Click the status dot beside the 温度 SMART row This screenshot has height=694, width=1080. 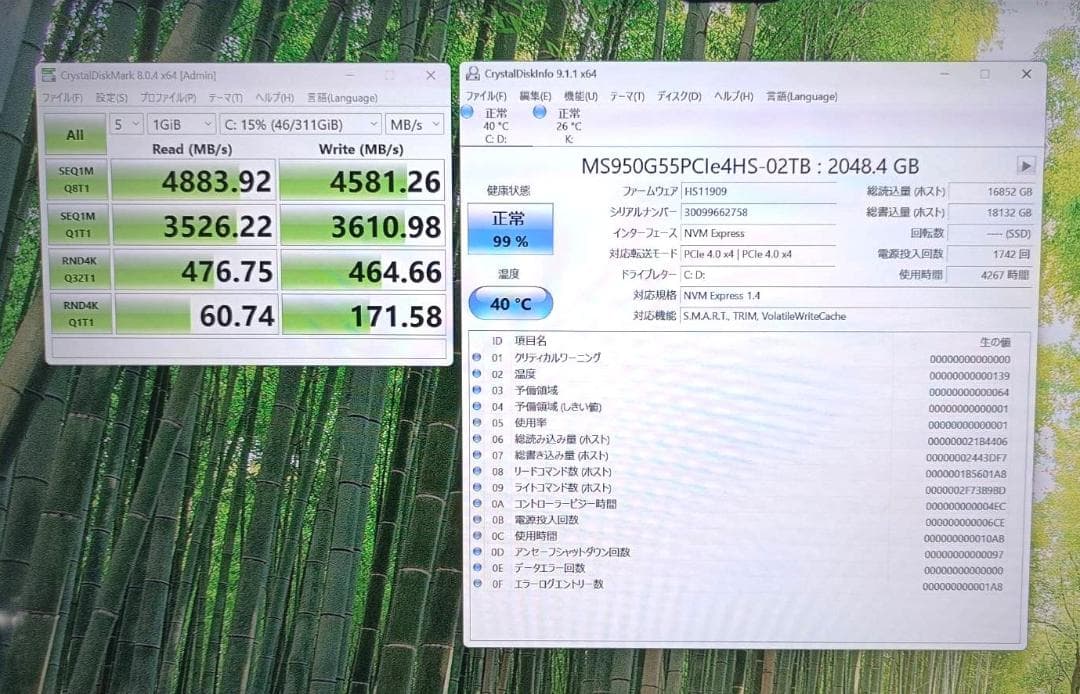[x=478, y=374]
